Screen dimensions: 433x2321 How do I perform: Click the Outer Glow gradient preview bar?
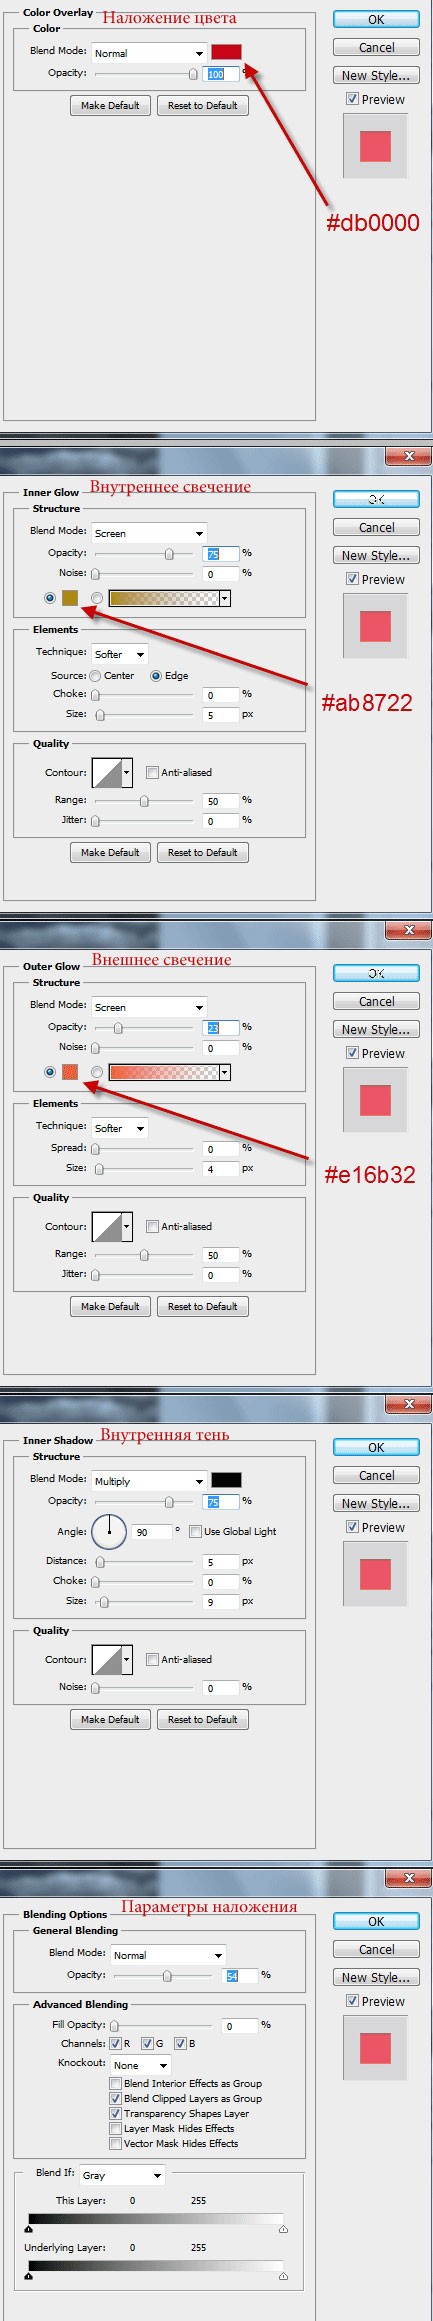point(163,1072)
